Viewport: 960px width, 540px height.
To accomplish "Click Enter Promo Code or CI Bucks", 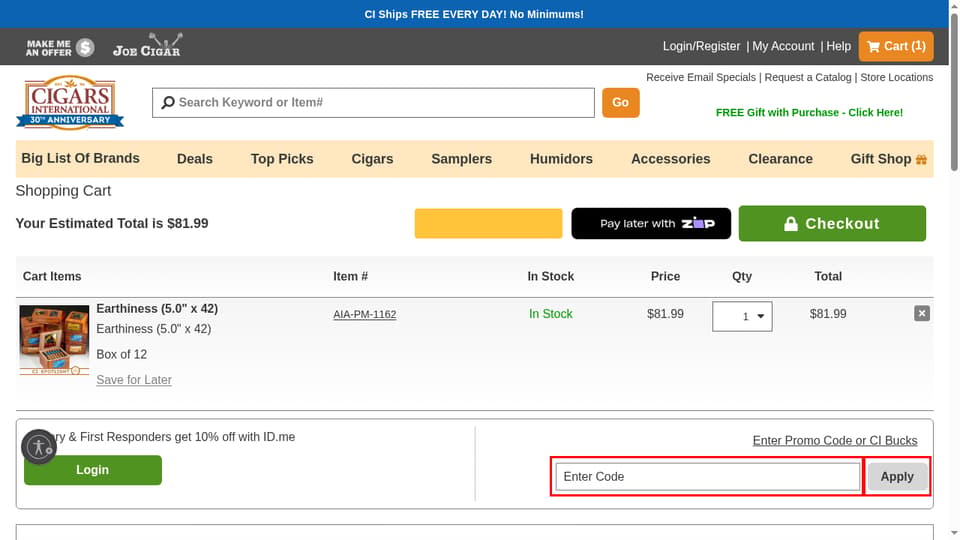I will 834,441.
